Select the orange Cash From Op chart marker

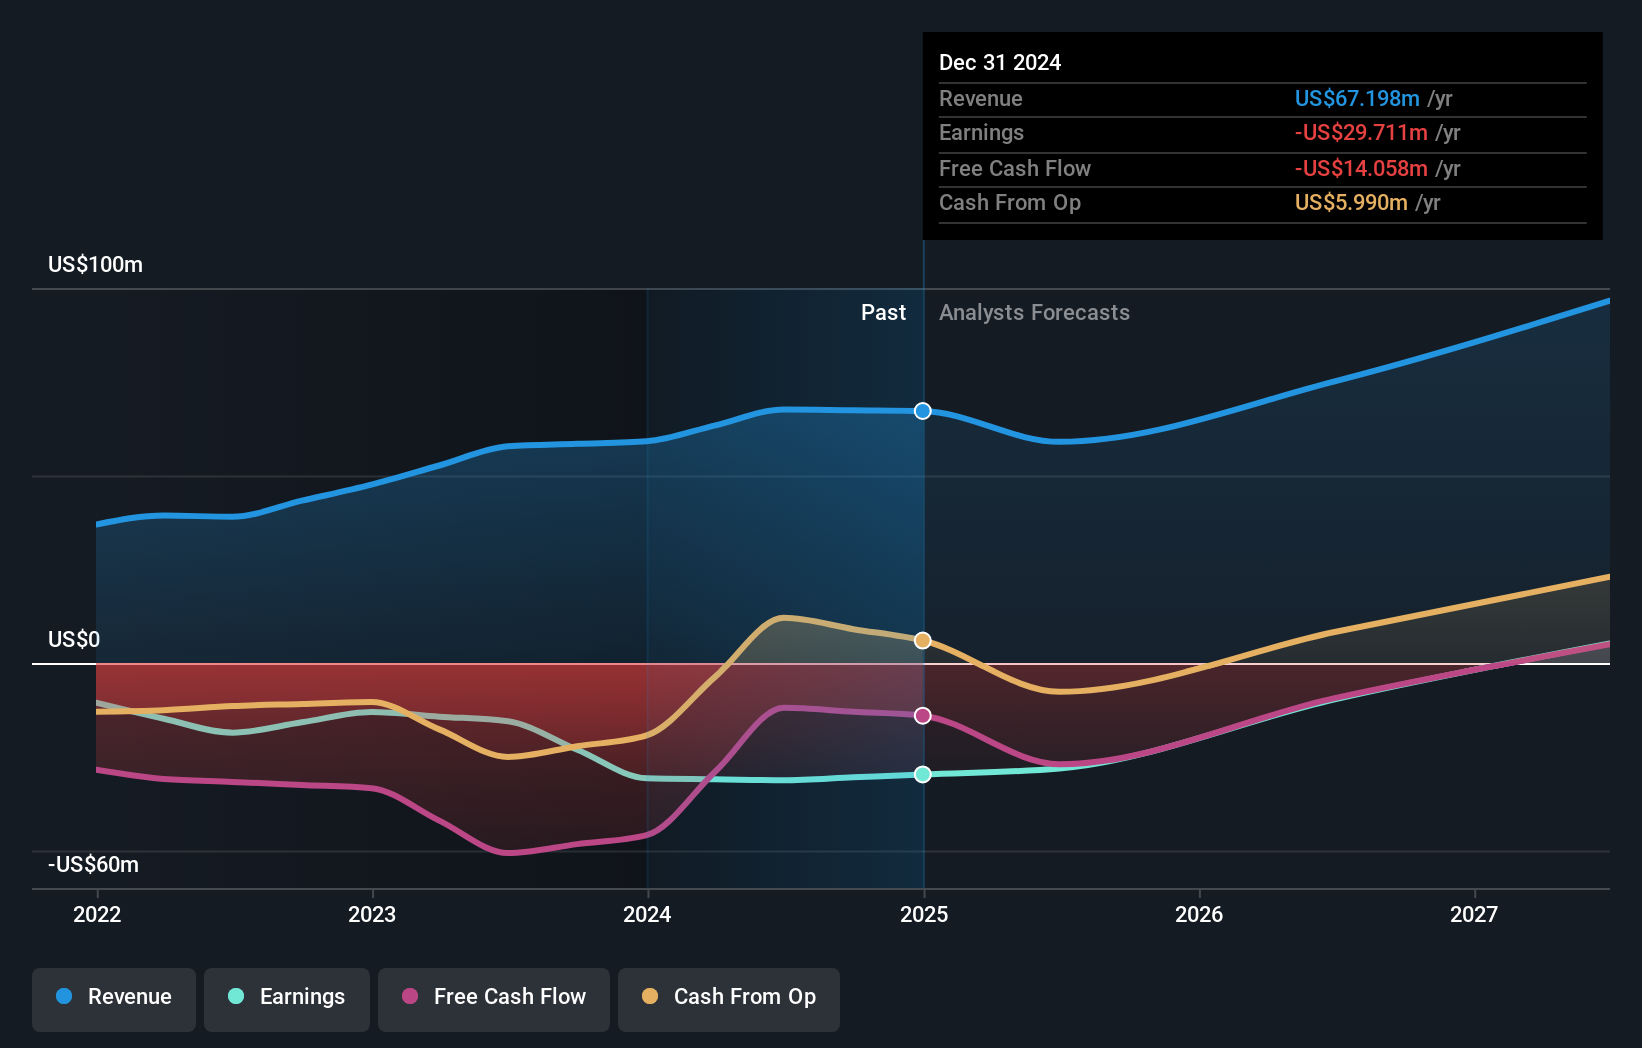[x=922, y=640]
